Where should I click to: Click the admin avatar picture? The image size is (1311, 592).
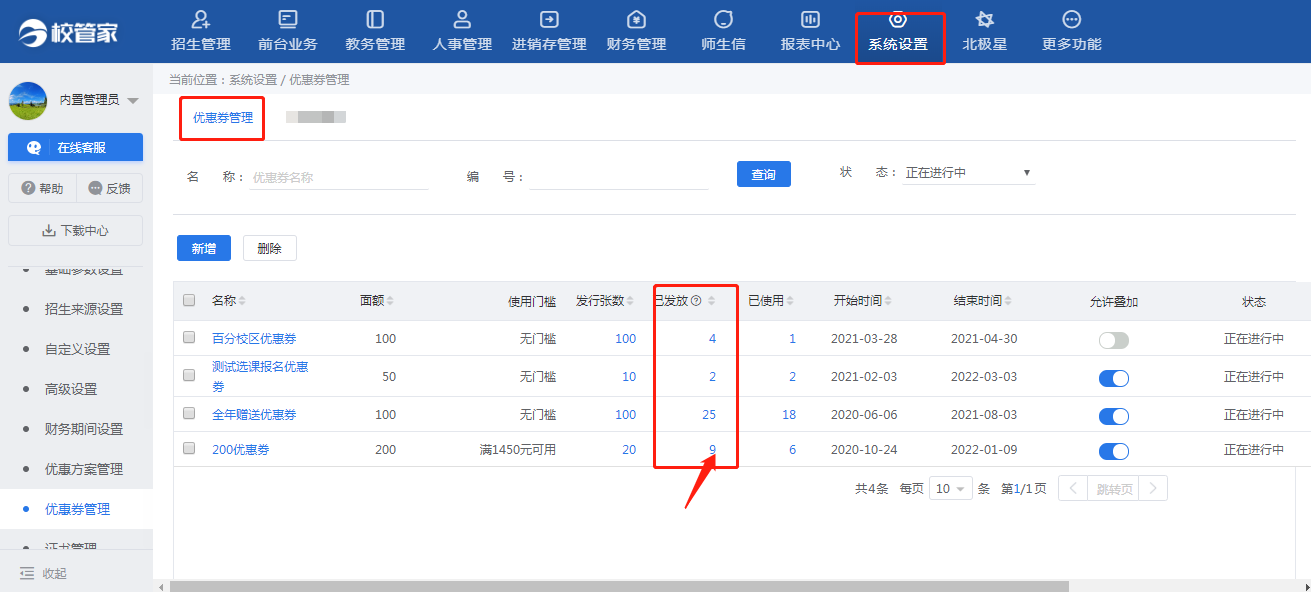point(28,101)
